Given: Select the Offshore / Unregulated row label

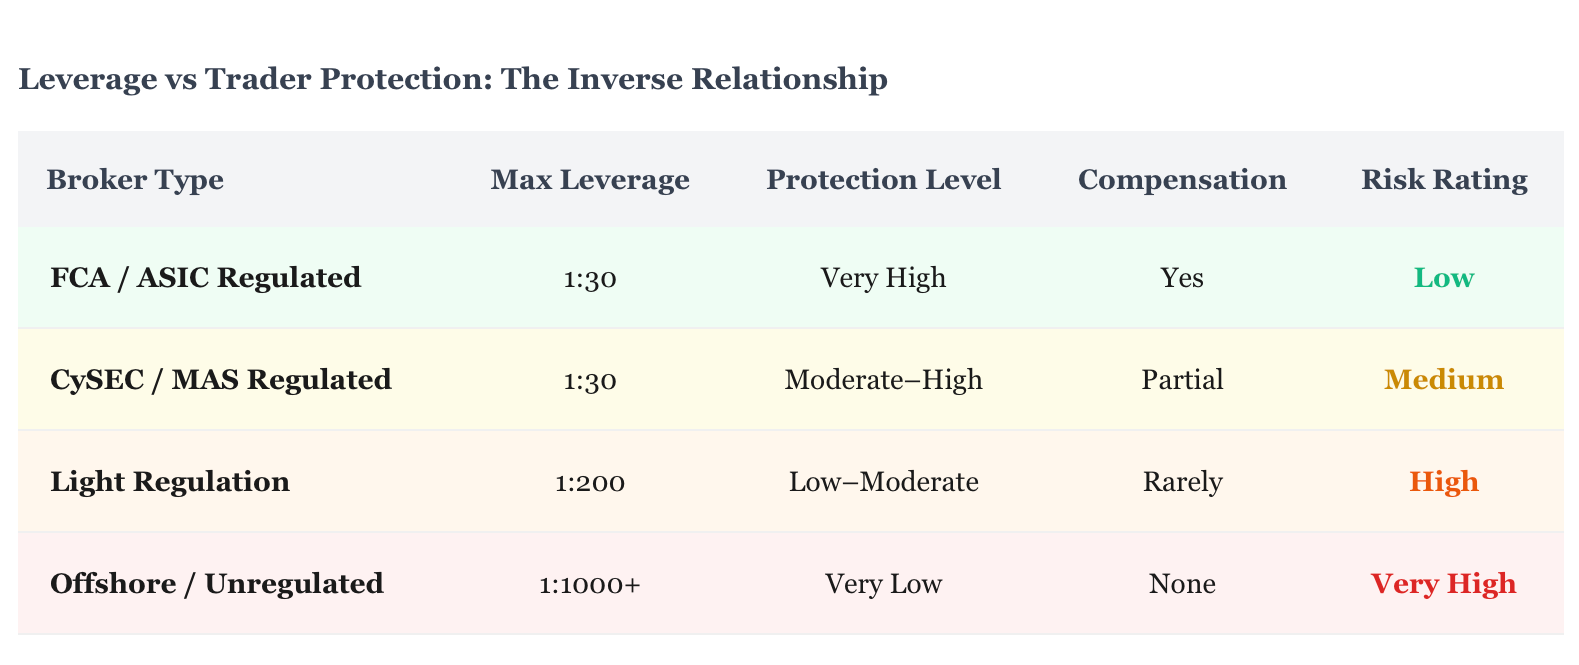Looking at the screenshot, I should coord(217,584).
